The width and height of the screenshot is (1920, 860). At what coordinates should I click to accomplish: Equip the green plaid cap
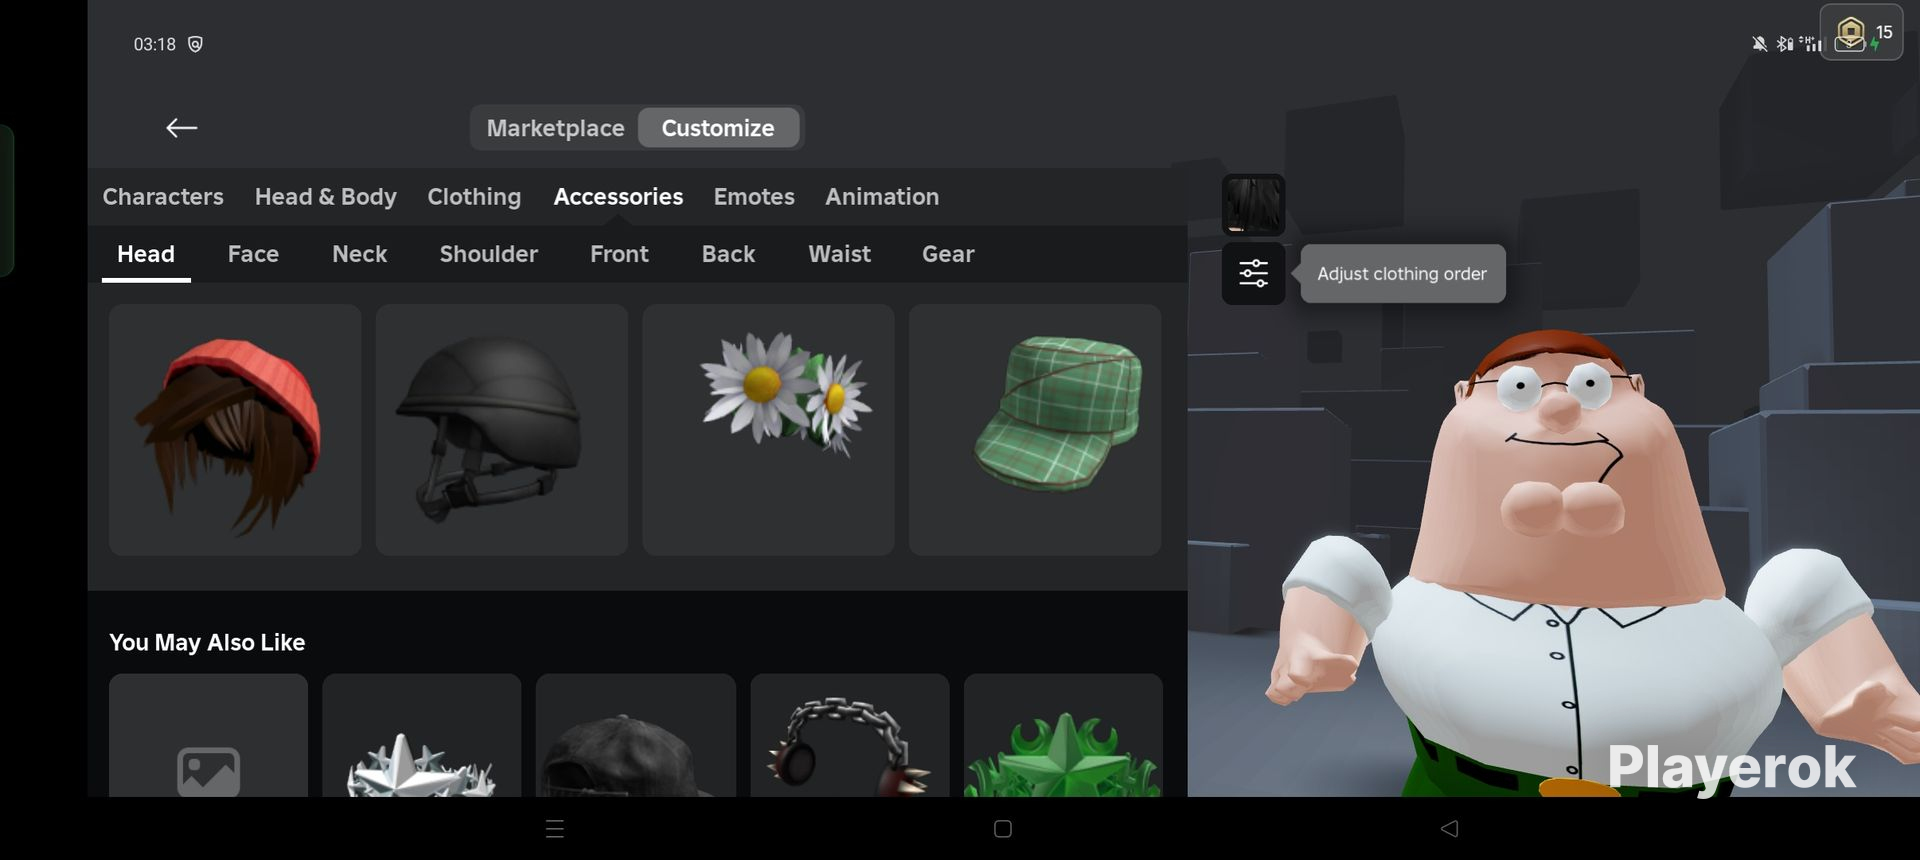coord(1035,430)
